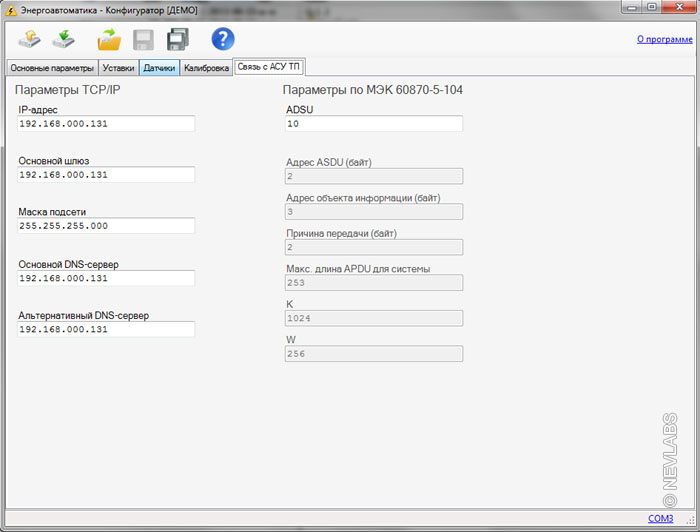The height and width of the screenshot is (532, 700).
Task: Open help with the blue question mark
Action: tap(223, 39)
